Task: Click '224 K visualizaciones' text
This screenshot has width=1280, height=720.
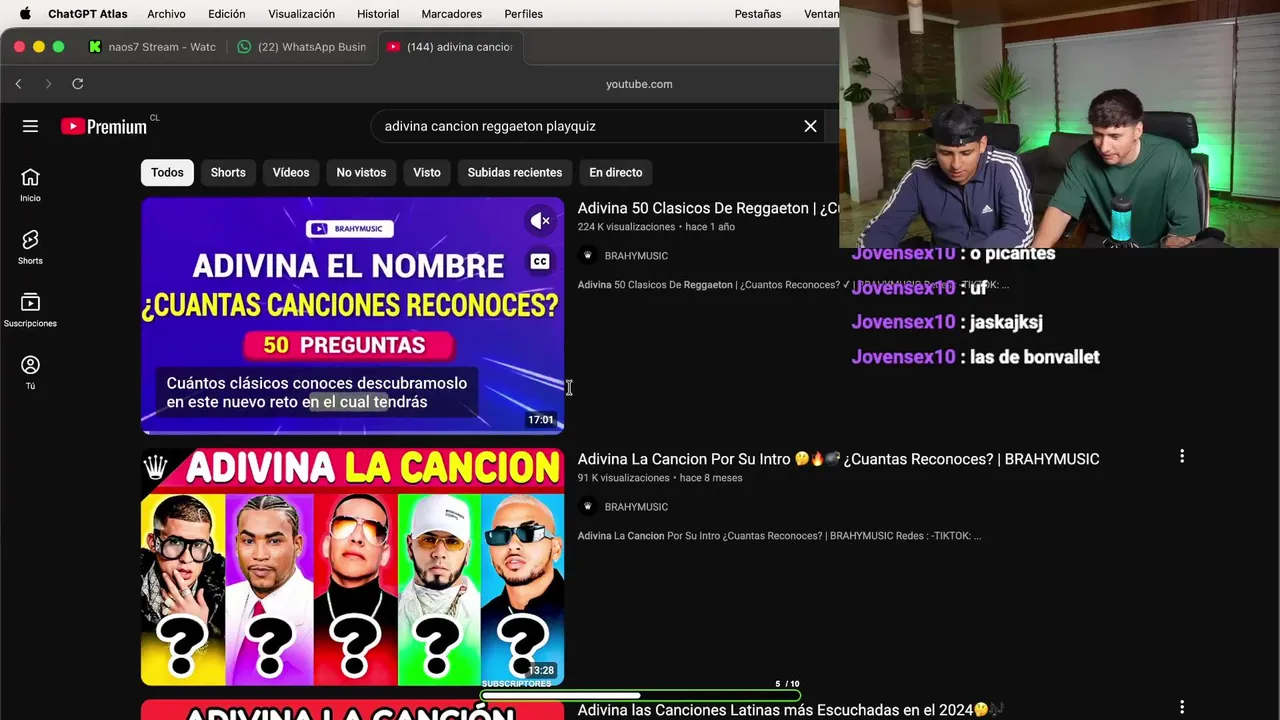Action: tap(625, 227)
